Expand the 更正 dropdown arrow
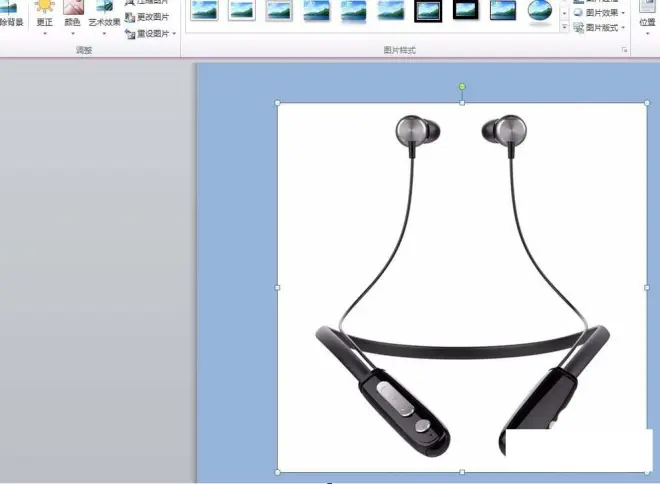 point(45,34)
